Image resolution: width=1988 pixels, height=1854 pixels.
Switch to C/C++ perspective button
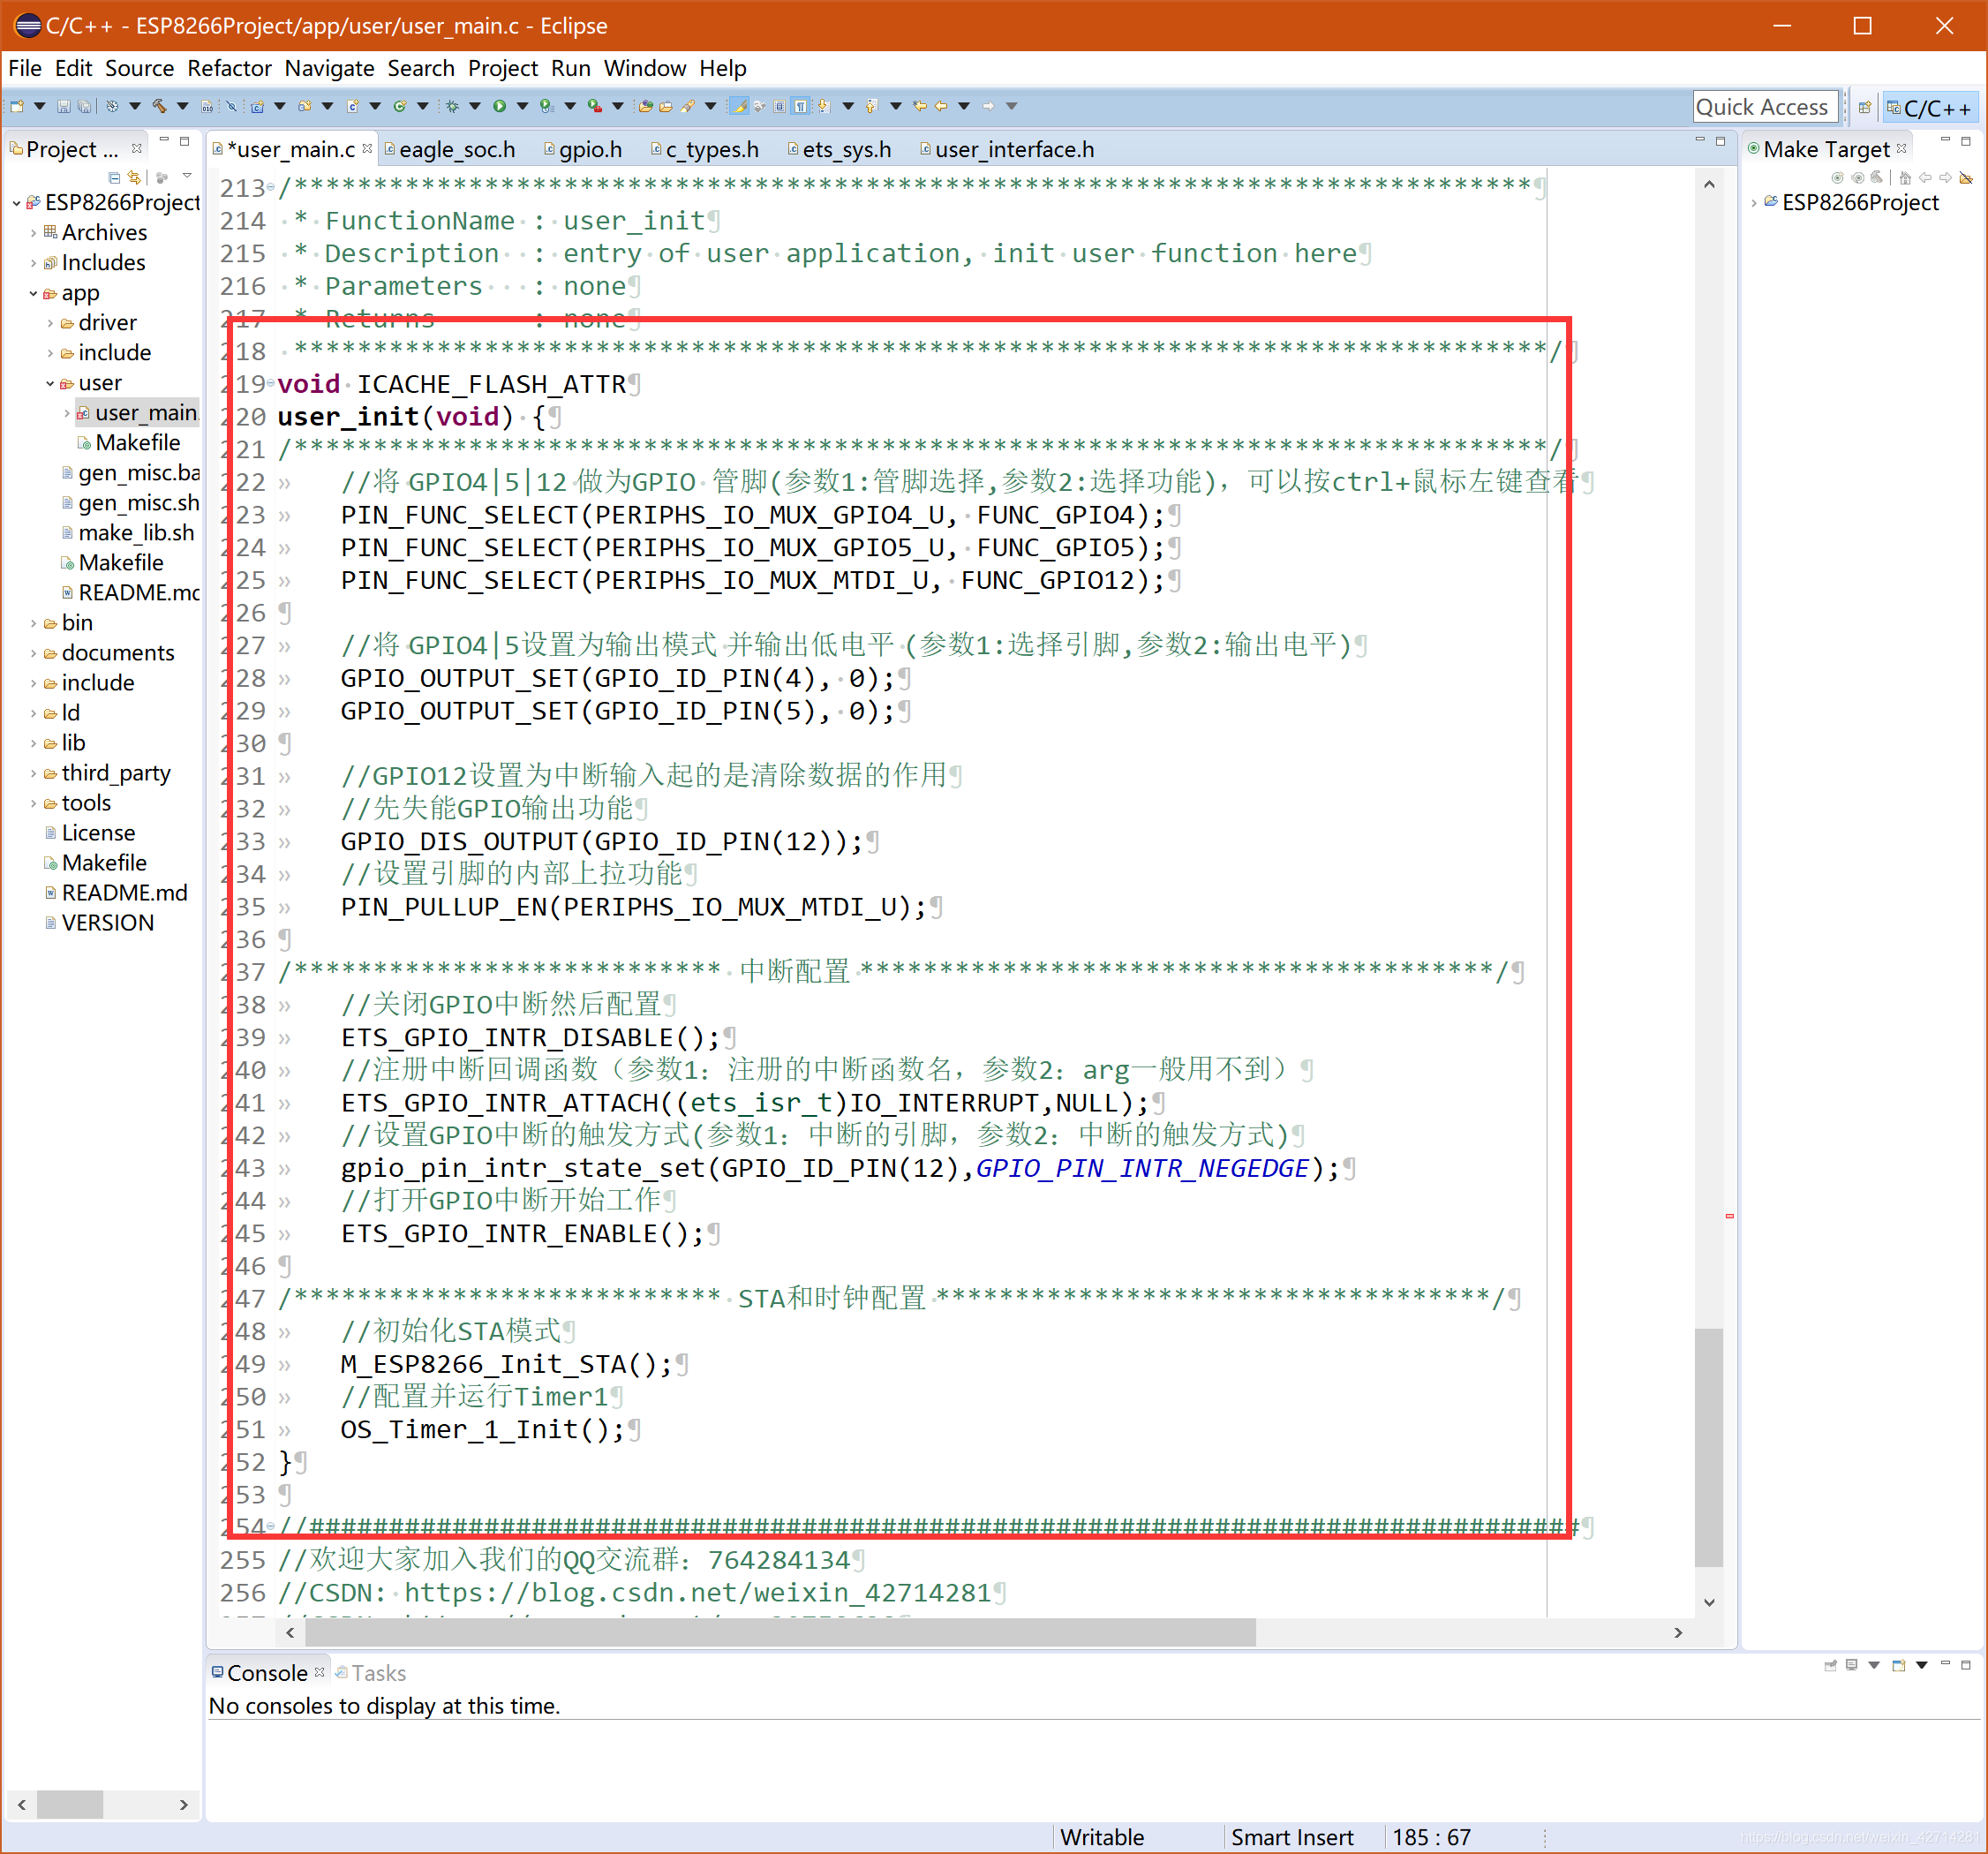[1930, 107]
